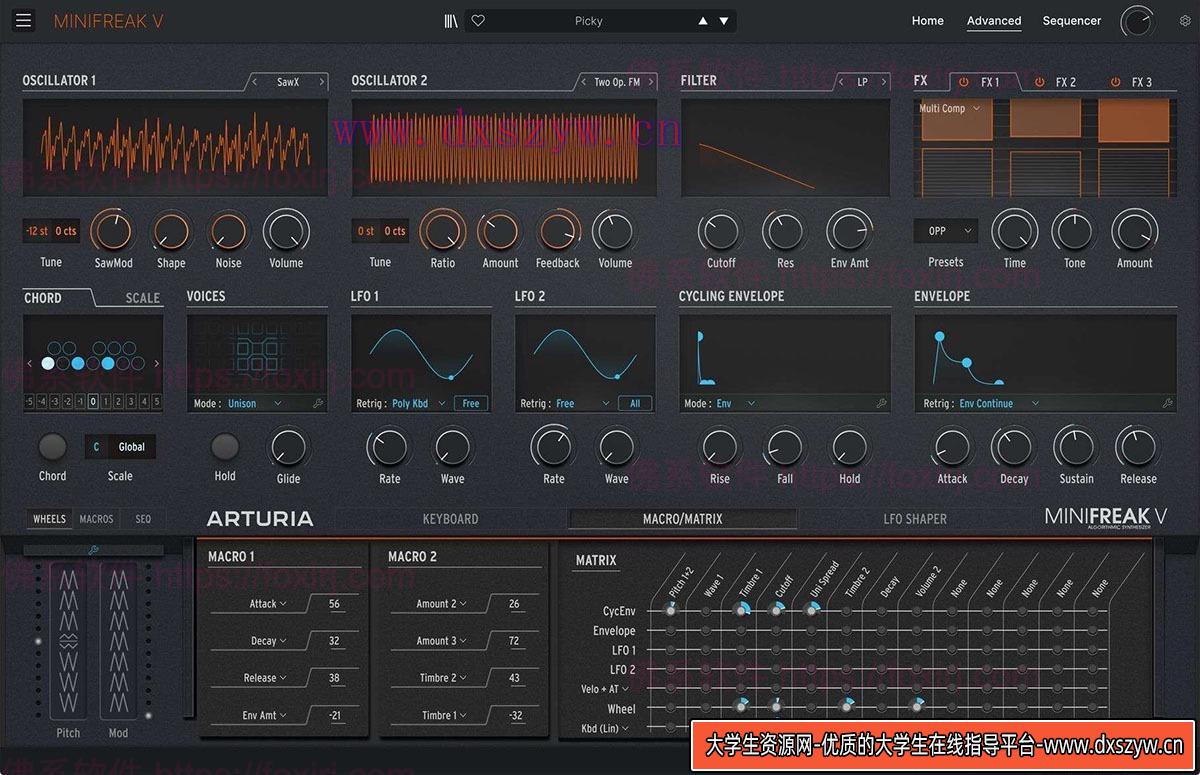Open the hamburger main menu
Screen dimensions: 1200x775
(x=24, y=20)
